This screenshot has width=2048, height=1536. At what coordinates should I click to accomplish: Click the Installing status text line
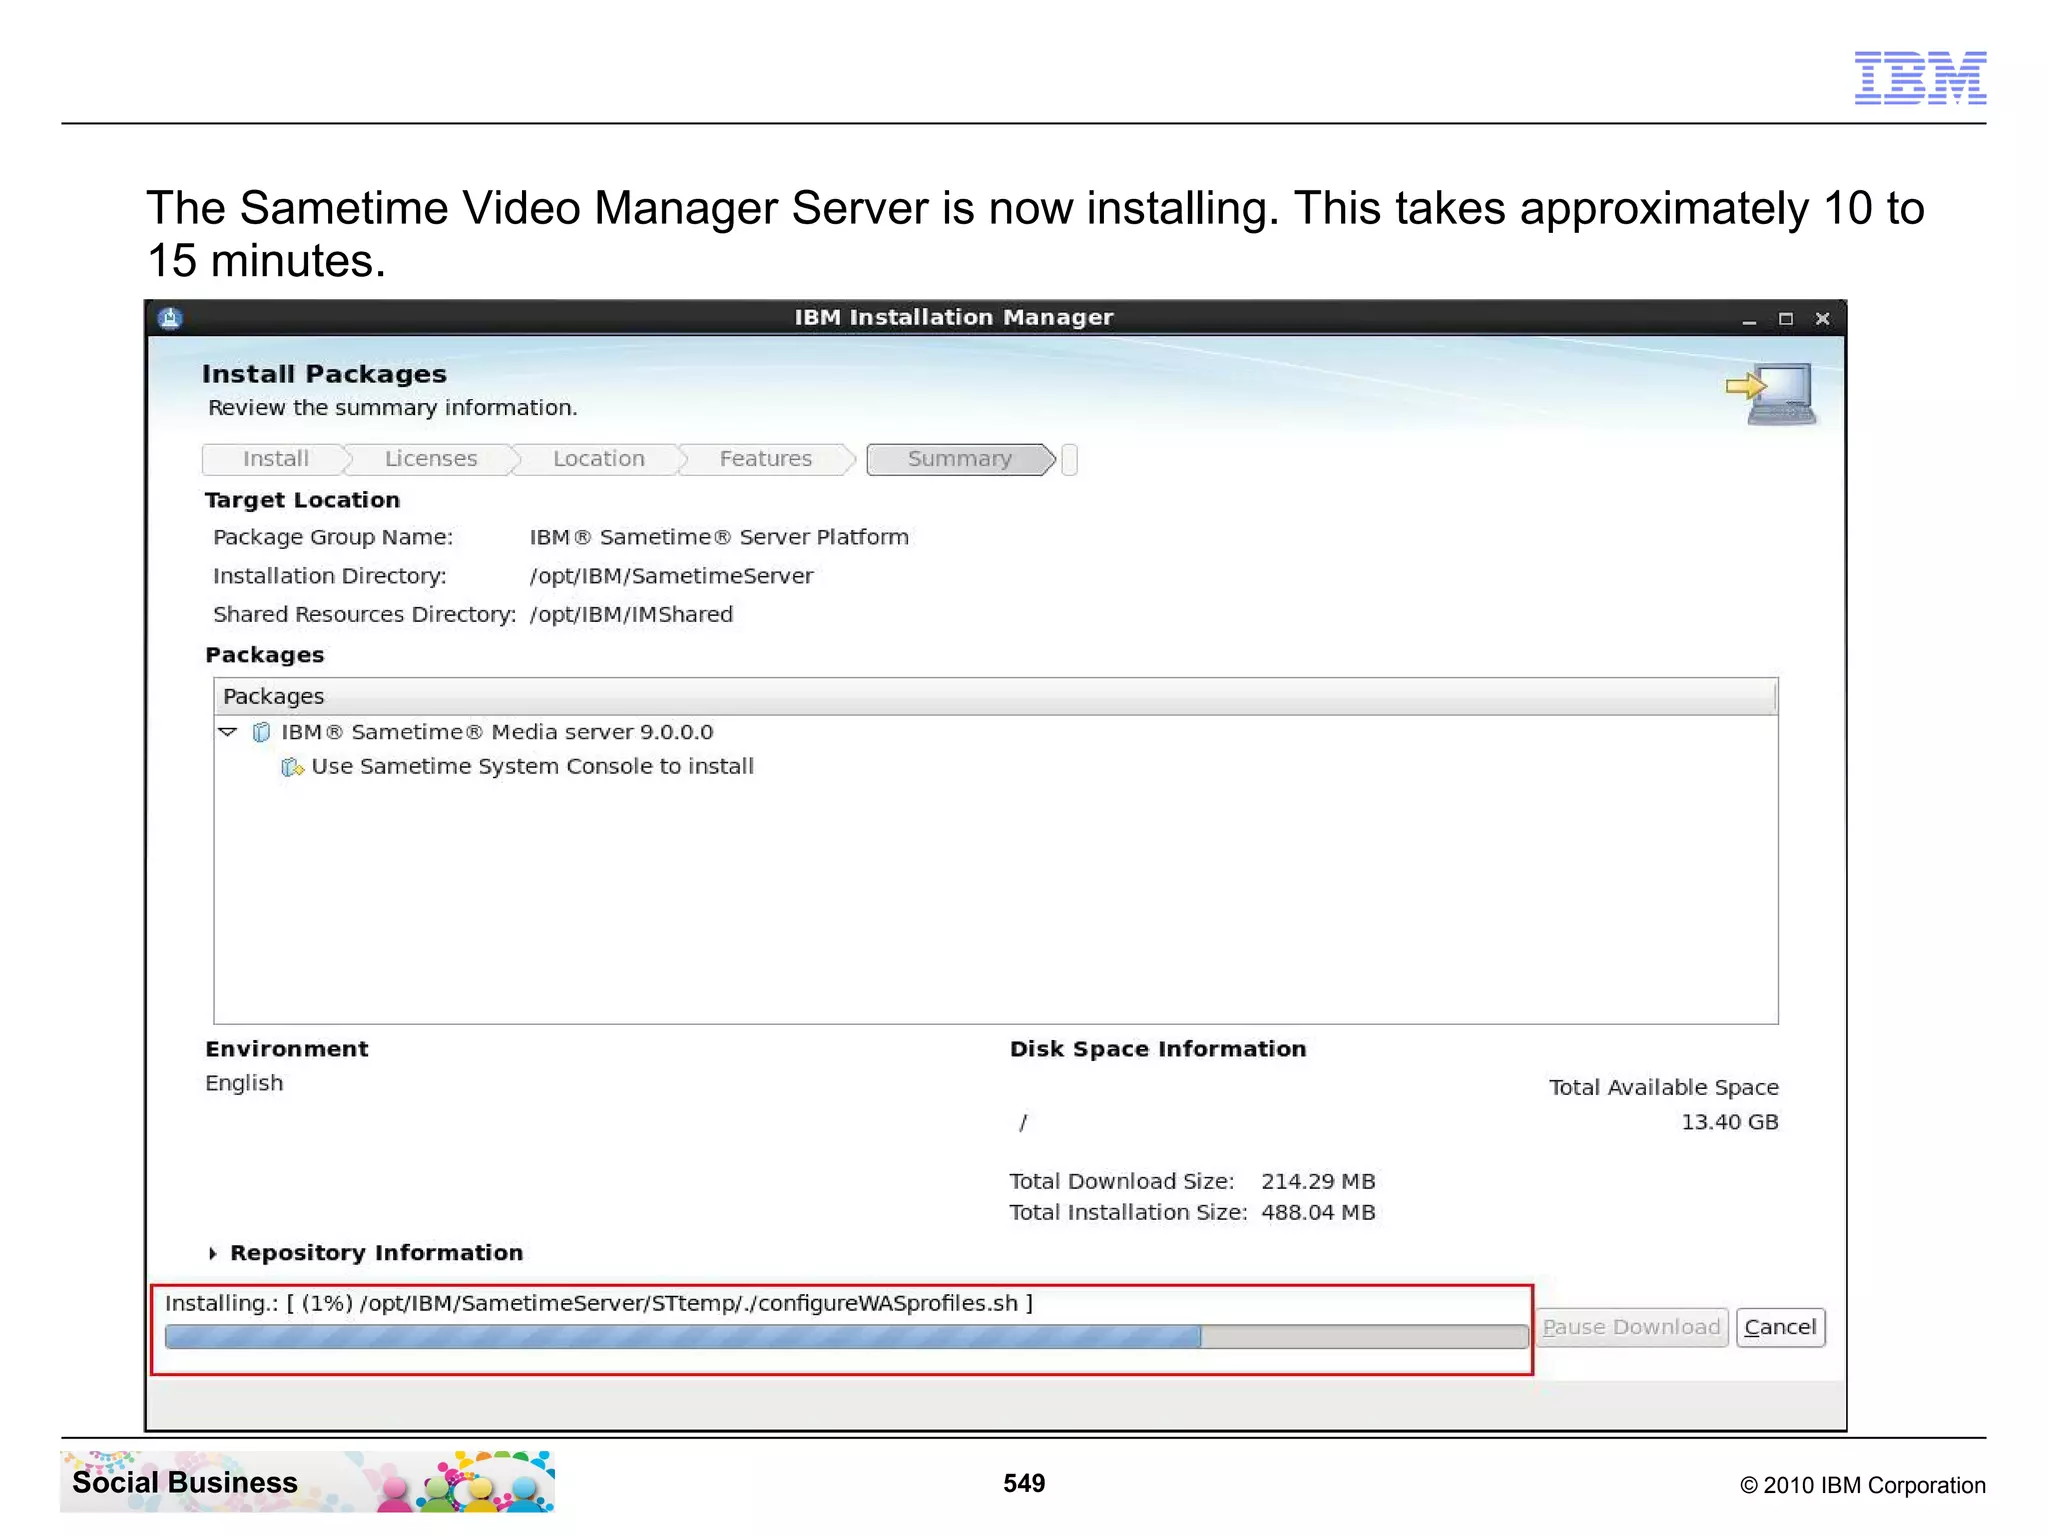pyautogui.click(x=599, y=1303)
